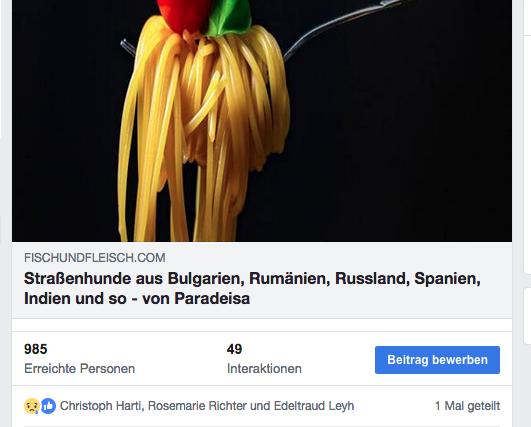Screen dimensions: 531x427
Task: Open the Straßenhunde aus Bulgarien headline
Action: [252, 289]
